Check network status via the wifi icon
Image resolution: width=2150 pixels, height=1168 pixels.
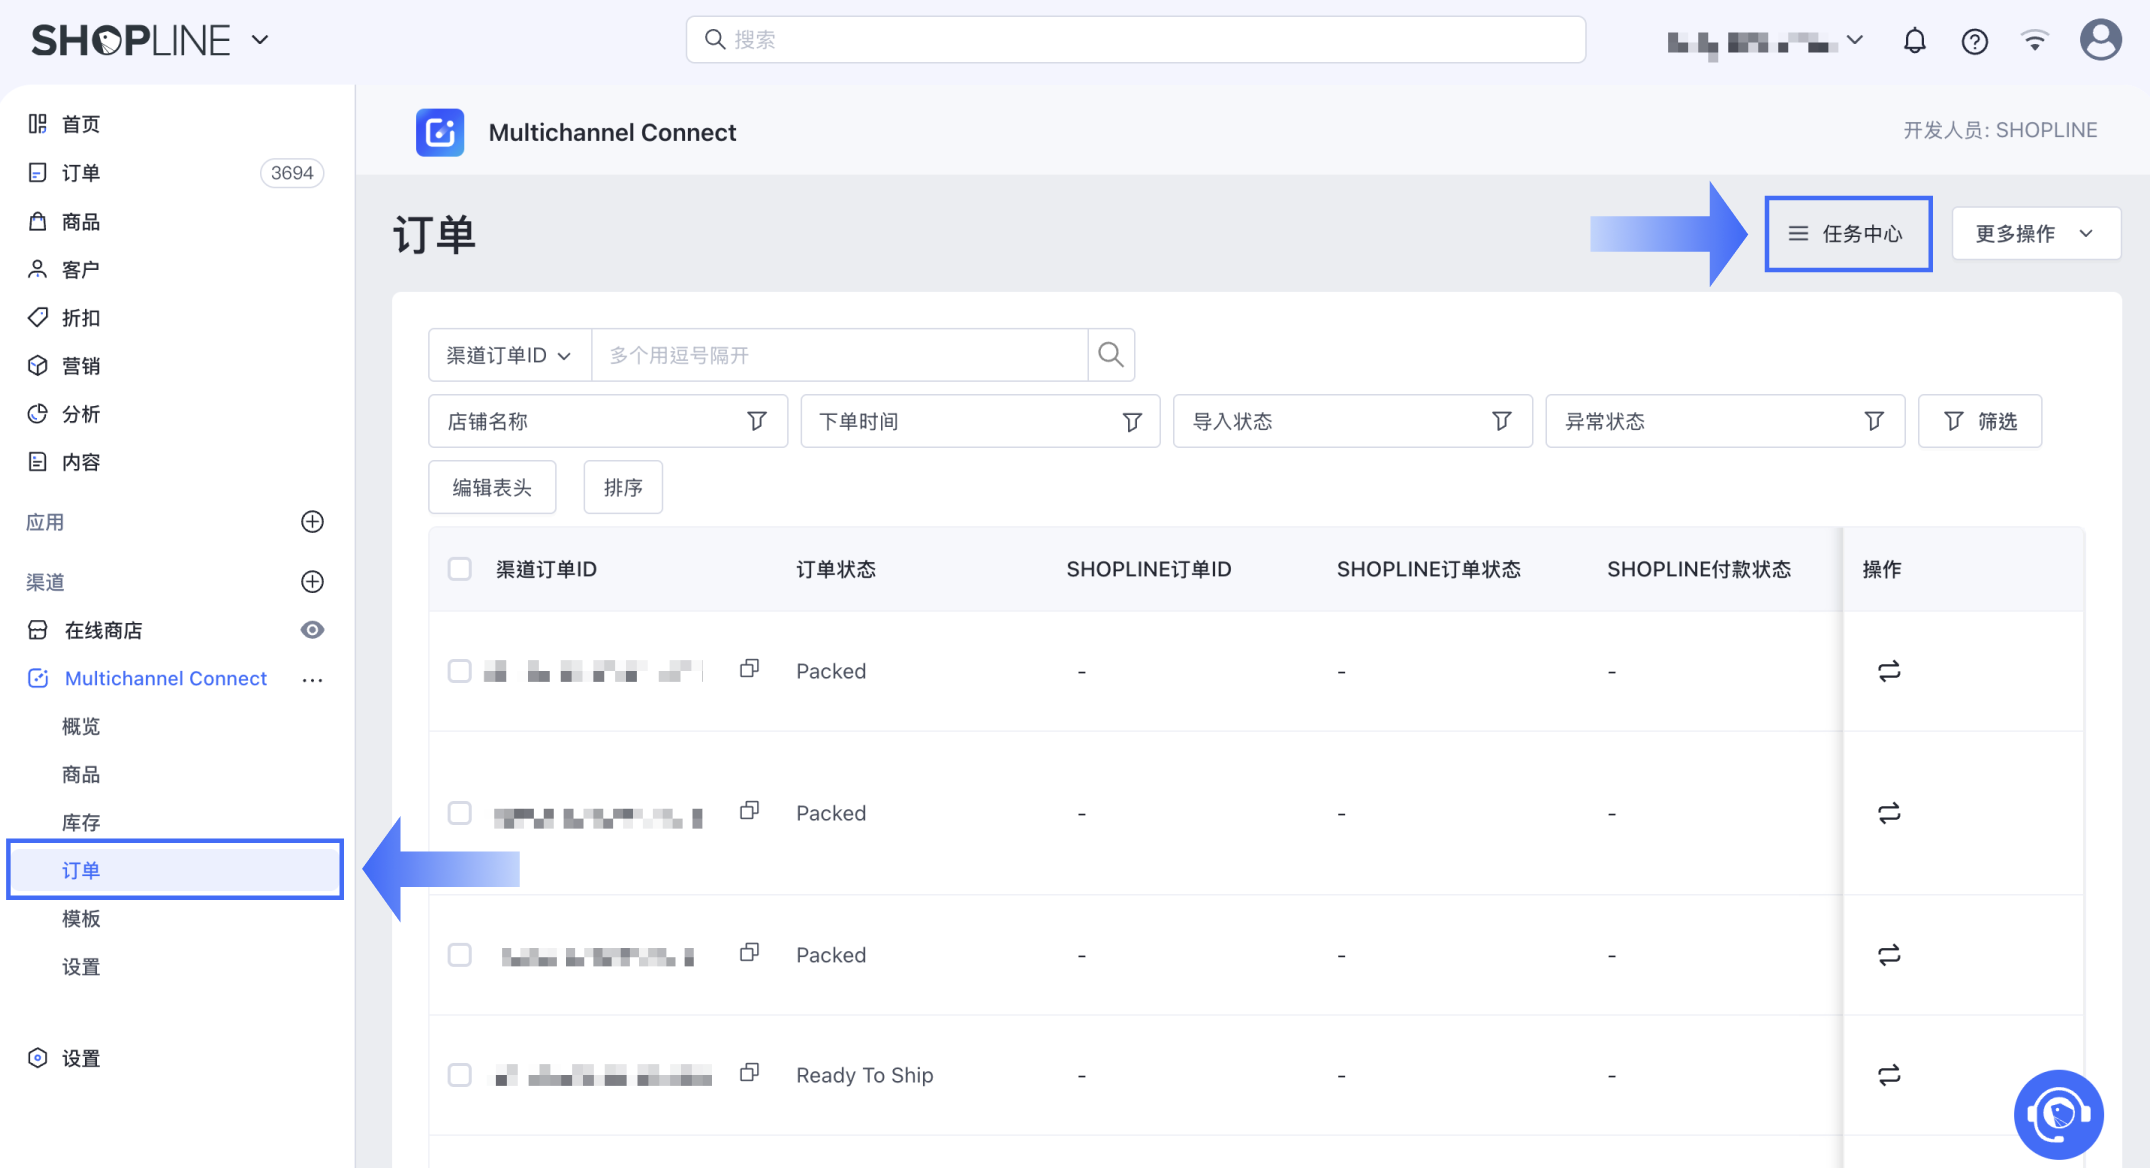coord(2035,40)
